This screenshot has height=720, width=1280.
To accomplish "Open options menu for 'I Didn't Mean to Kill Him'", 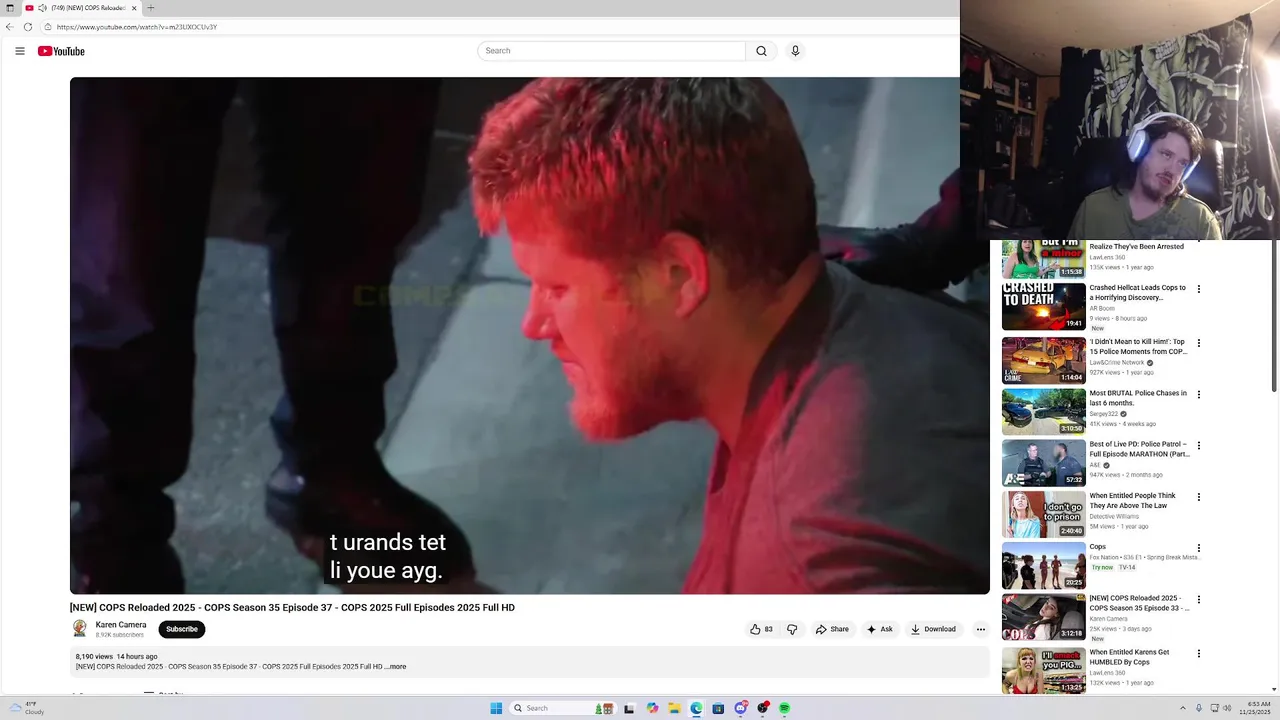I will coord(1199,343).
